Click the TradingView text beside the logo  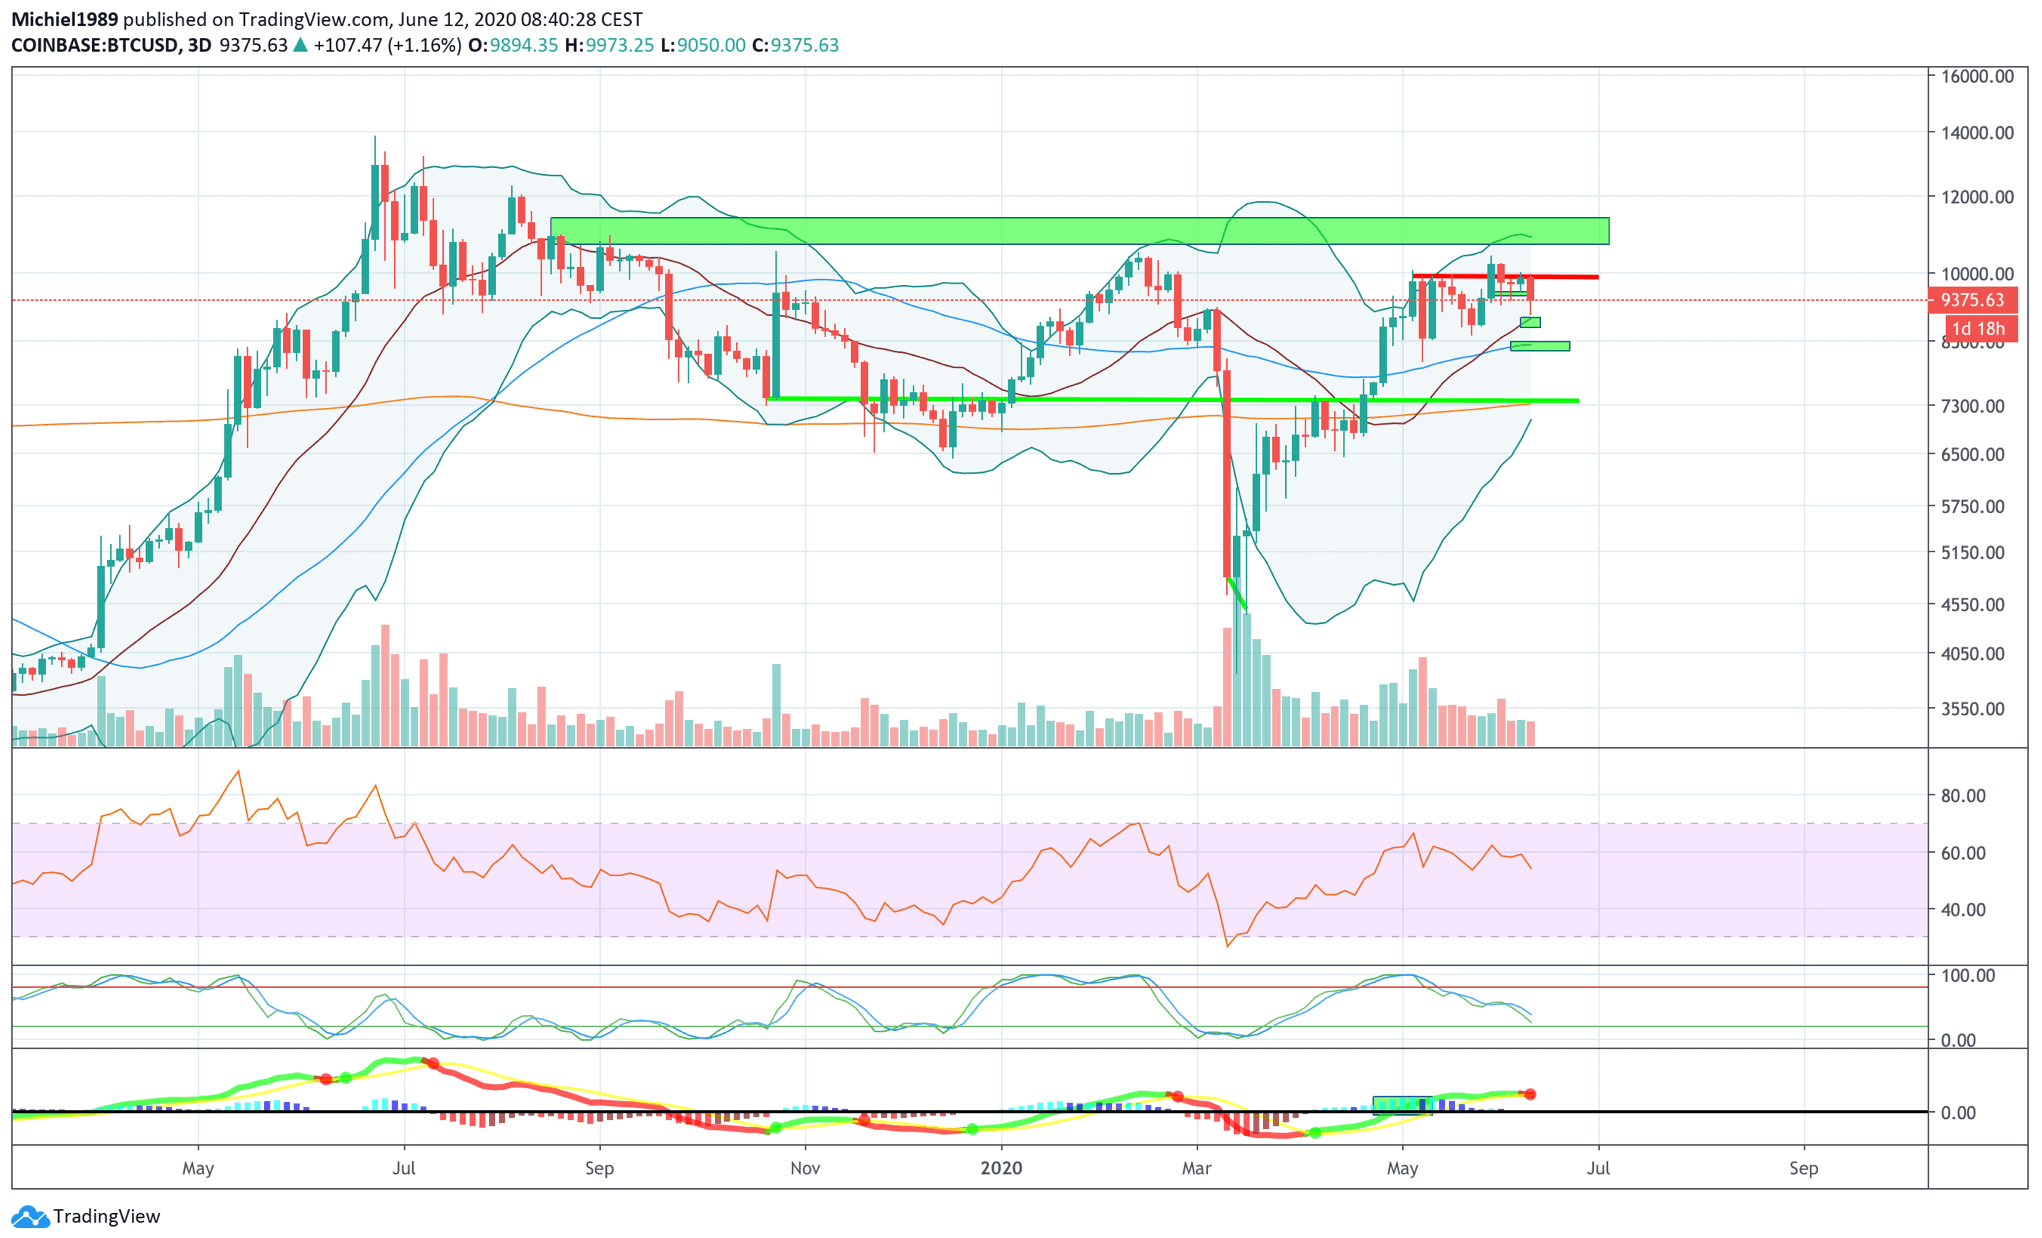tap(106, 1216)
